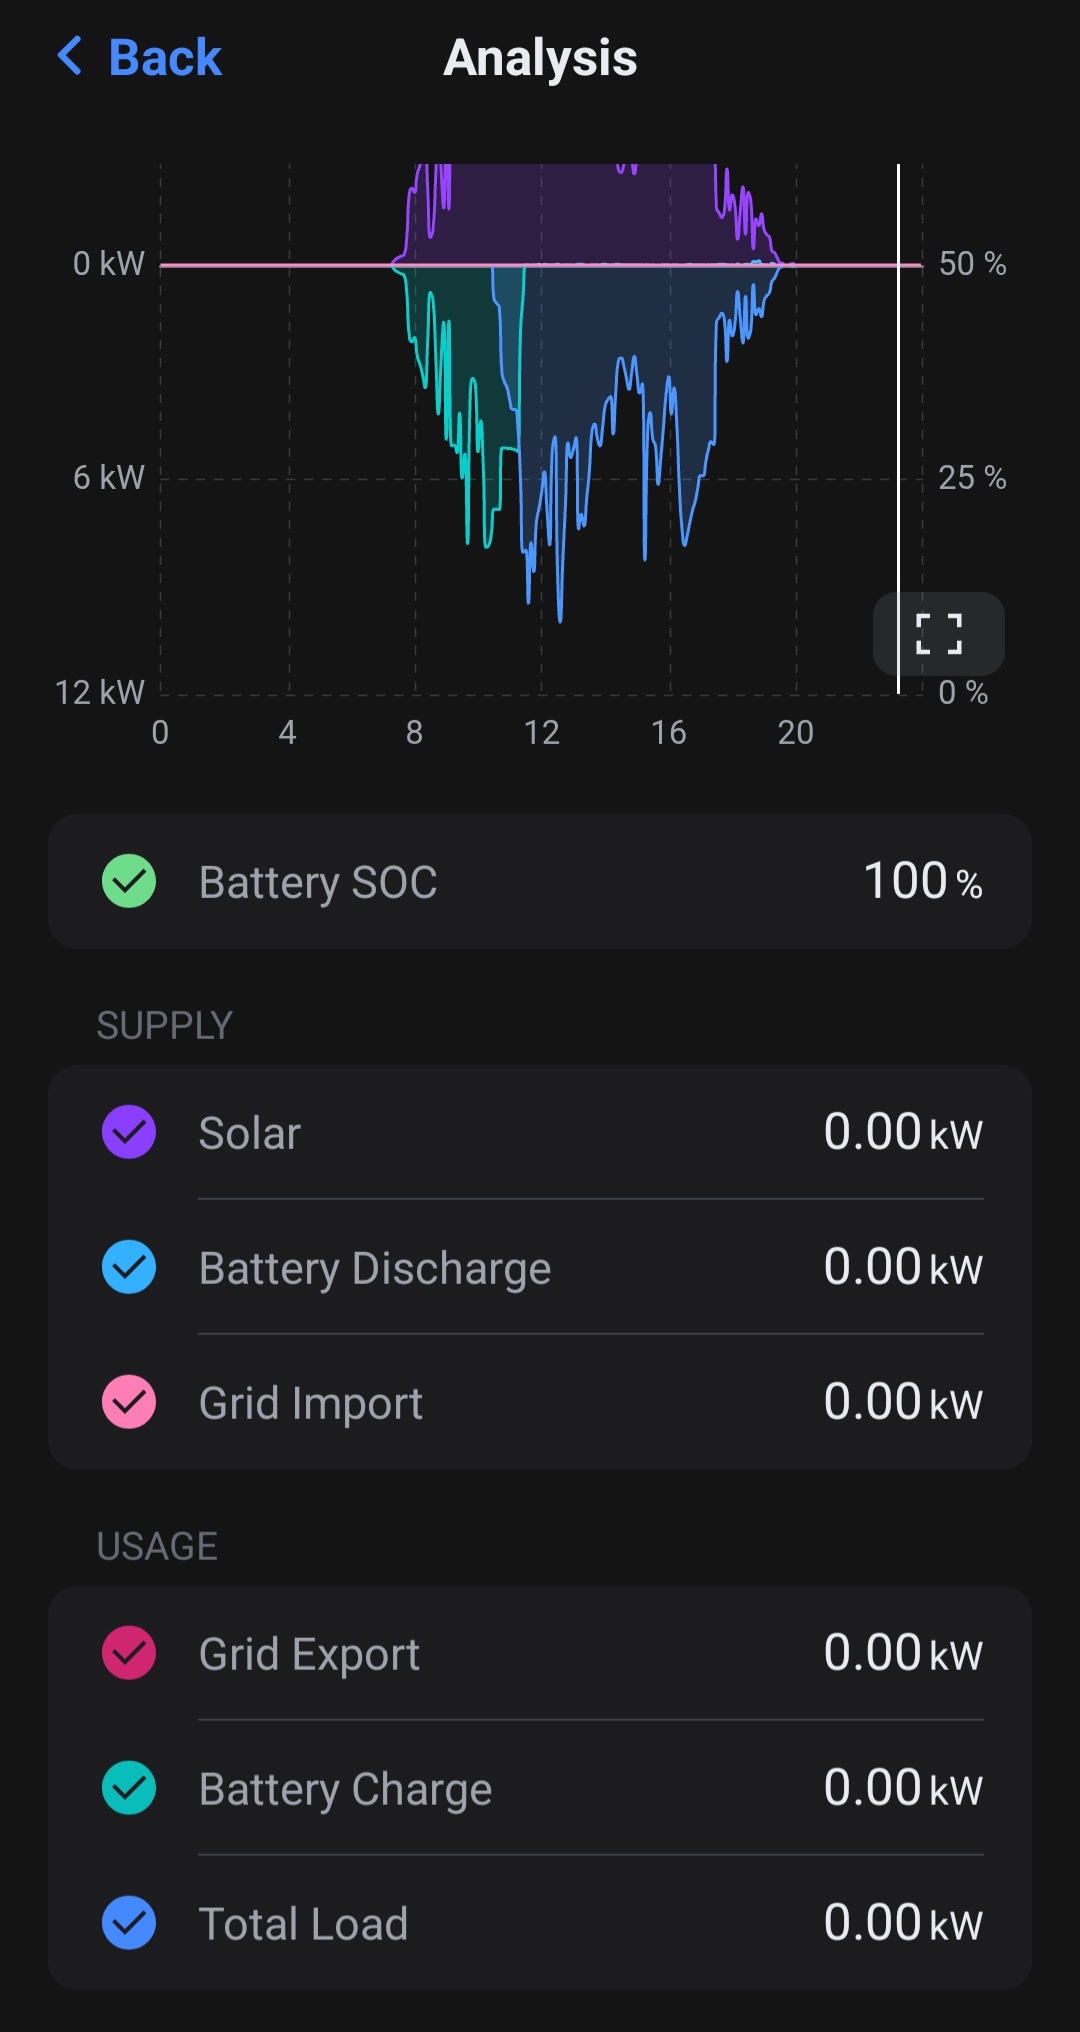
Task: Tap the Grid Export row label
Action: (x=309, y=1654)
